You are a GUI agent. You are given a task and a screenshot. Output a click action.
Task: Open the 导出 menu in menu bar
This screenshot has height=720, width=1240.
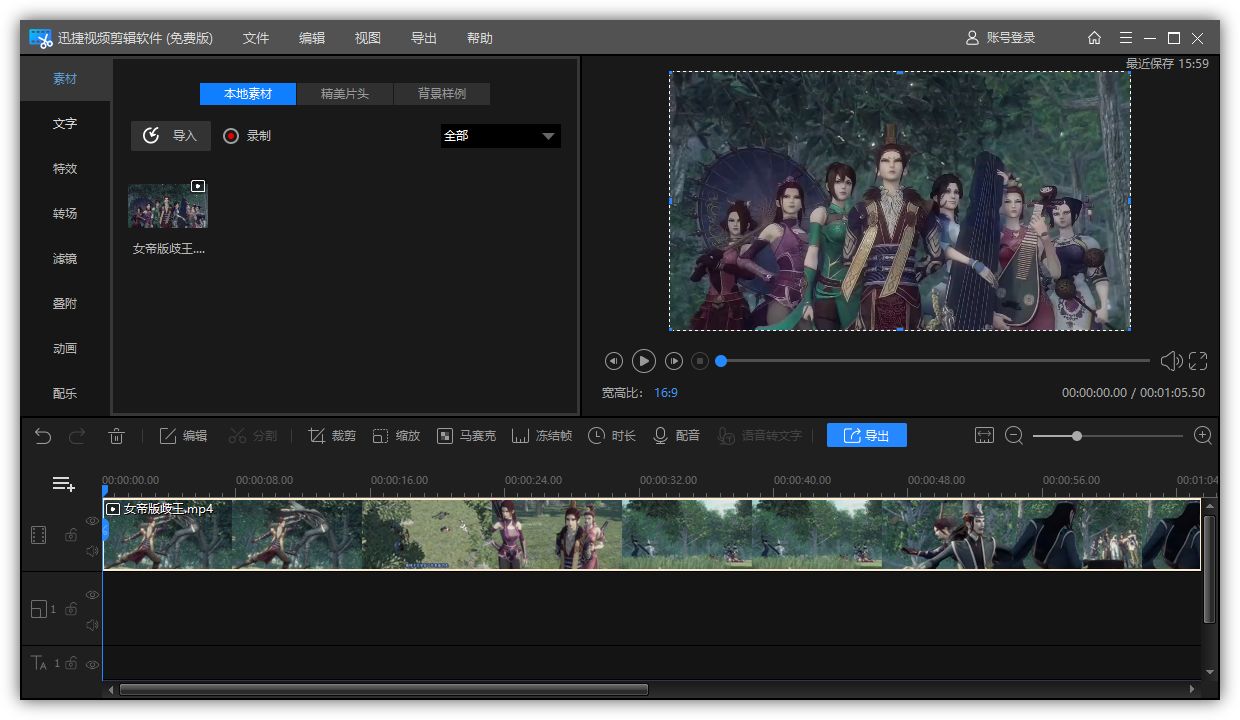(x=424, y=38)
